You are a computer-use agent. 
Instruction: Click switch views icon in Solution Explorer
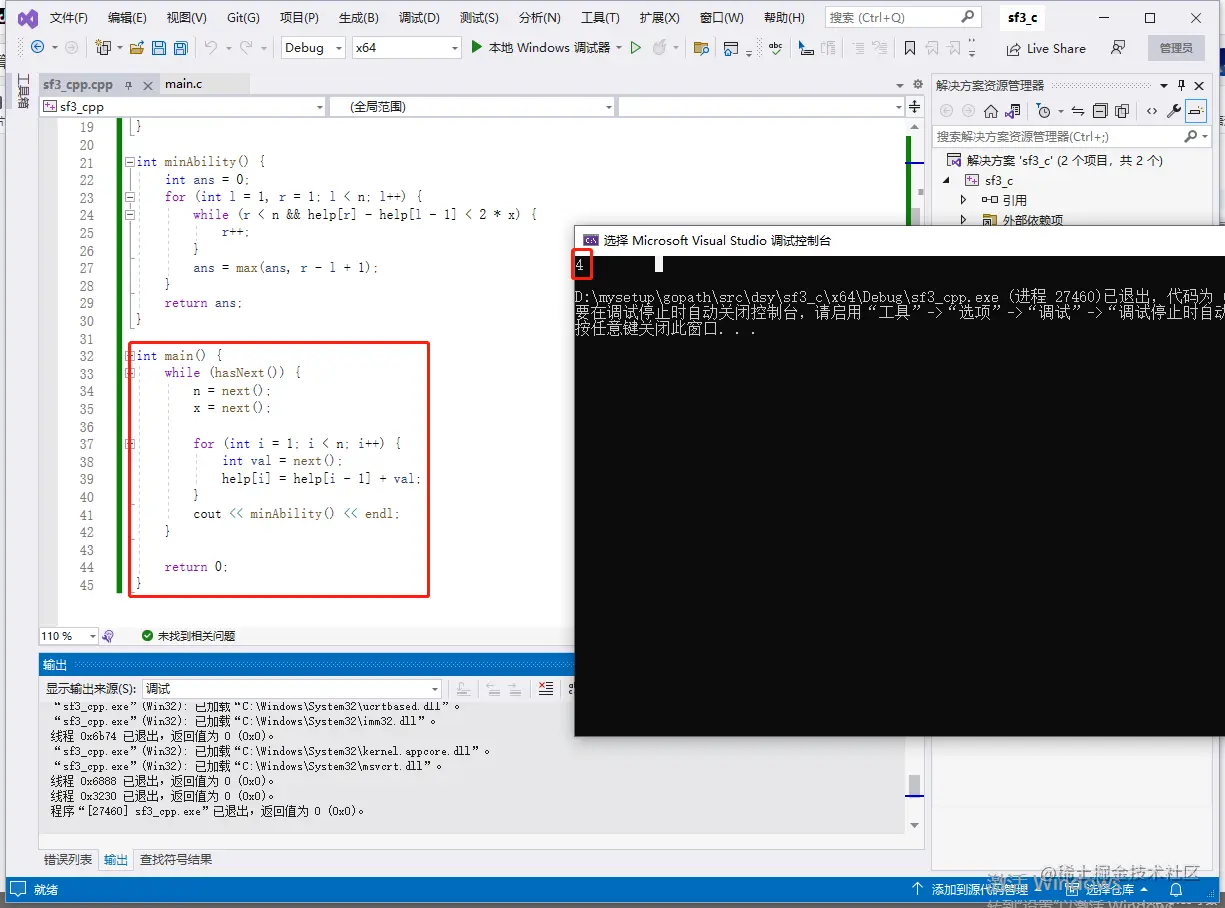tap(1013, 111)
